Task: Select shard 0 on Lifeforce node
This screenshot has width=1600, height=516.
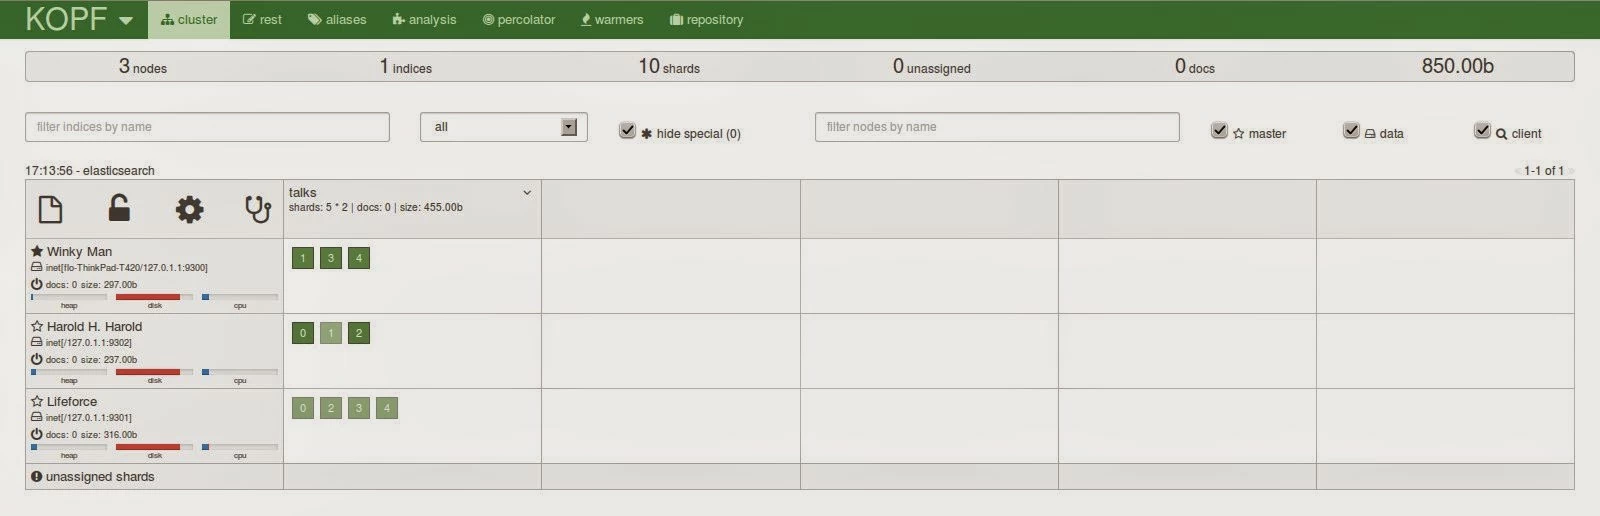Action: [x=303, y=408]
